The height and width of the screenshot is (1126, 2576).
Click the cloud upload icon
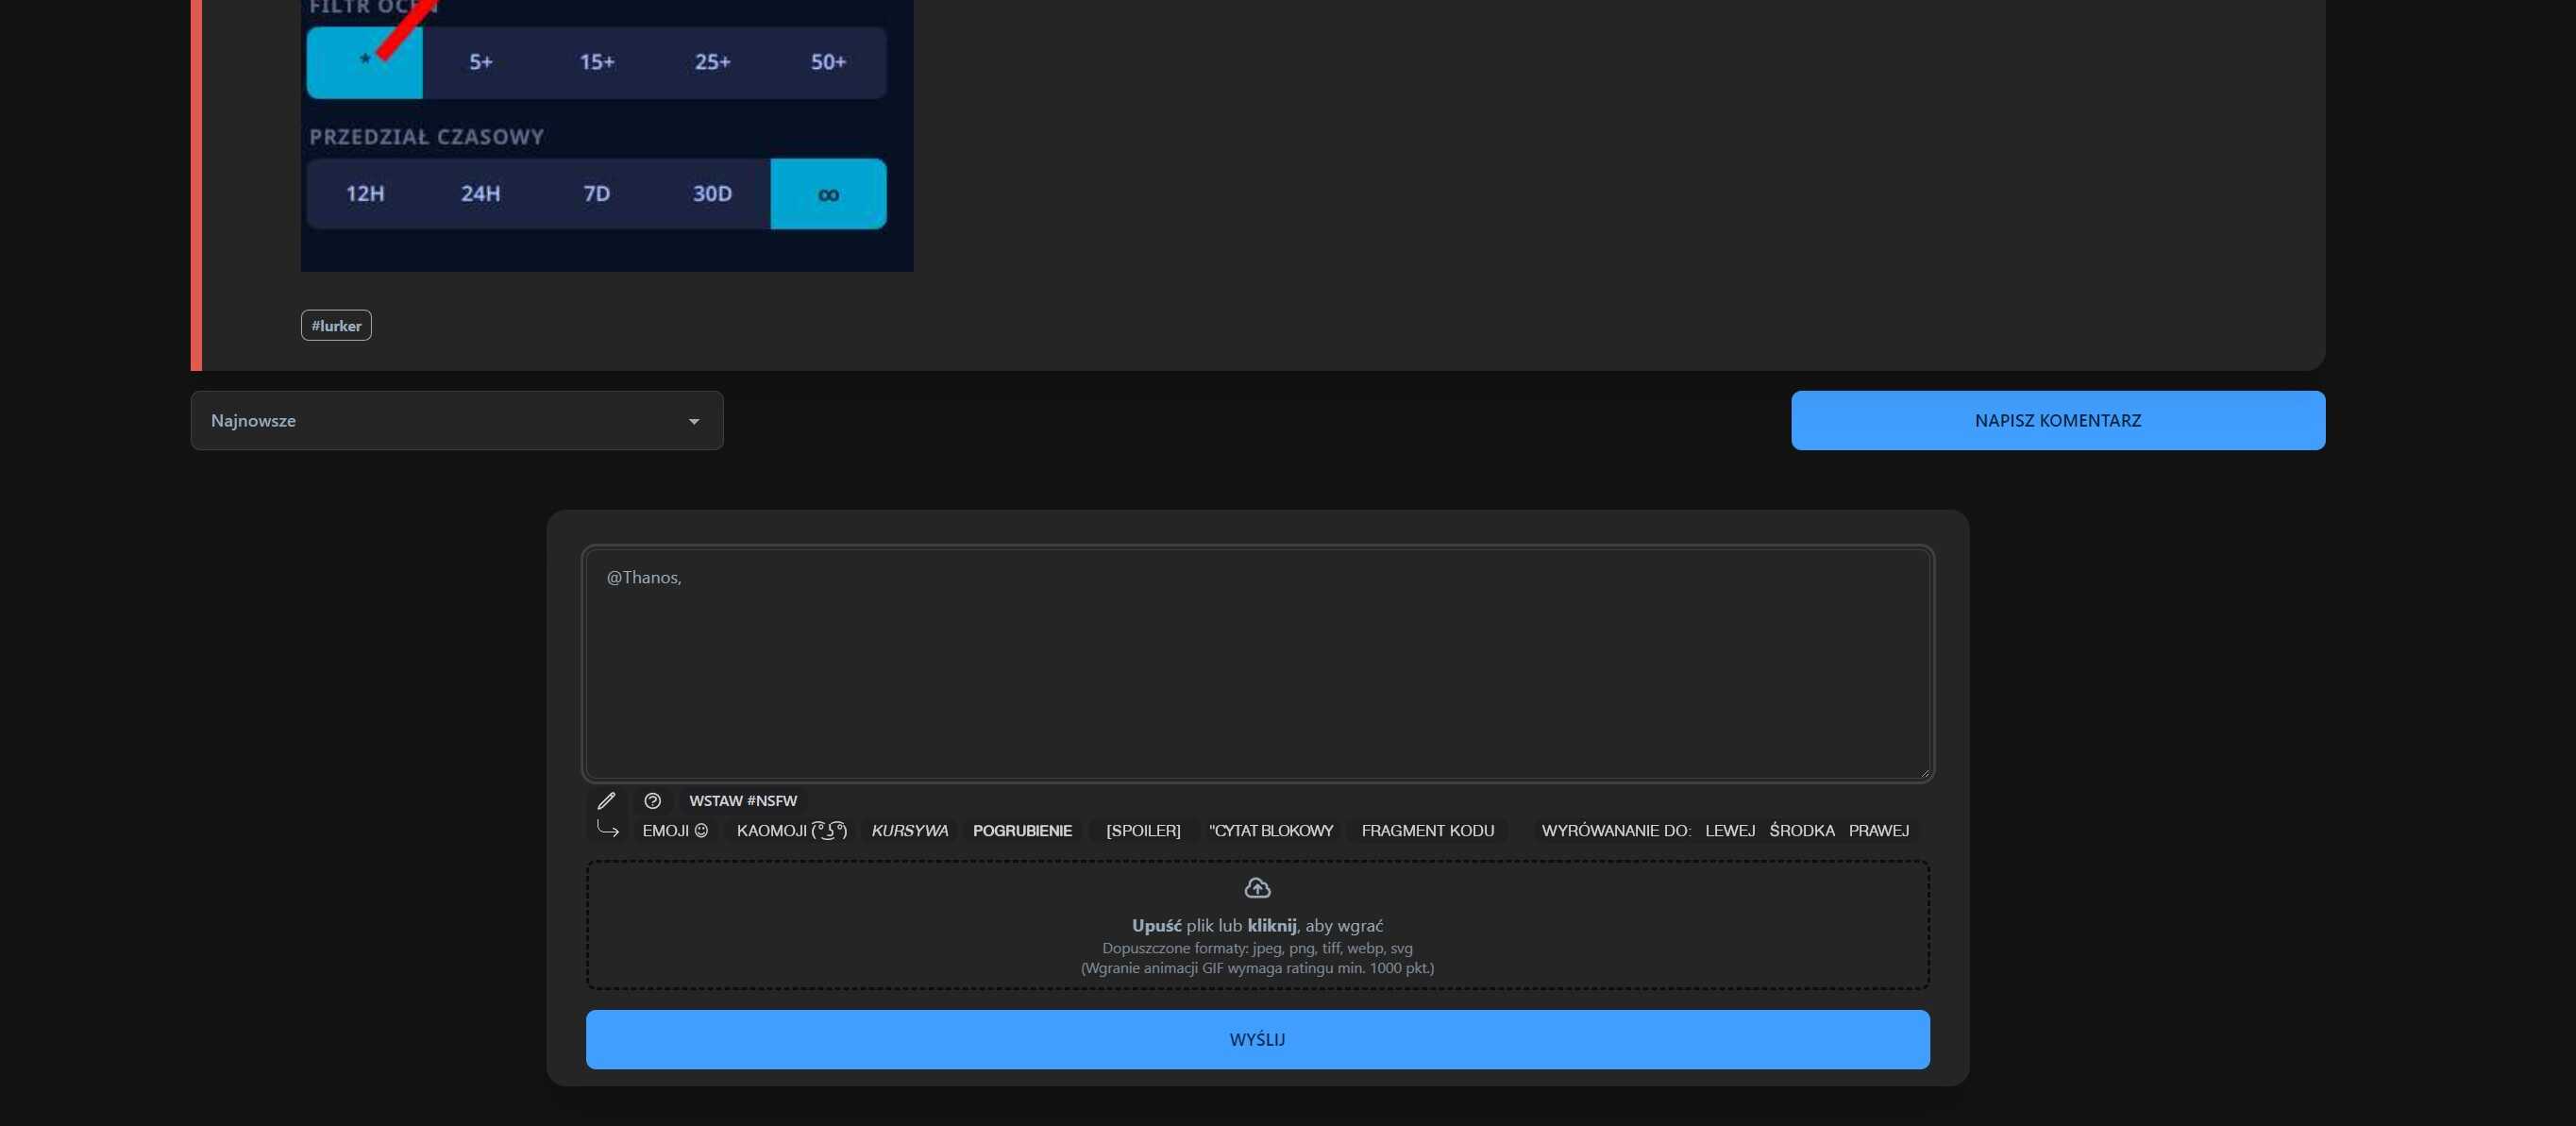[1257, 888]
